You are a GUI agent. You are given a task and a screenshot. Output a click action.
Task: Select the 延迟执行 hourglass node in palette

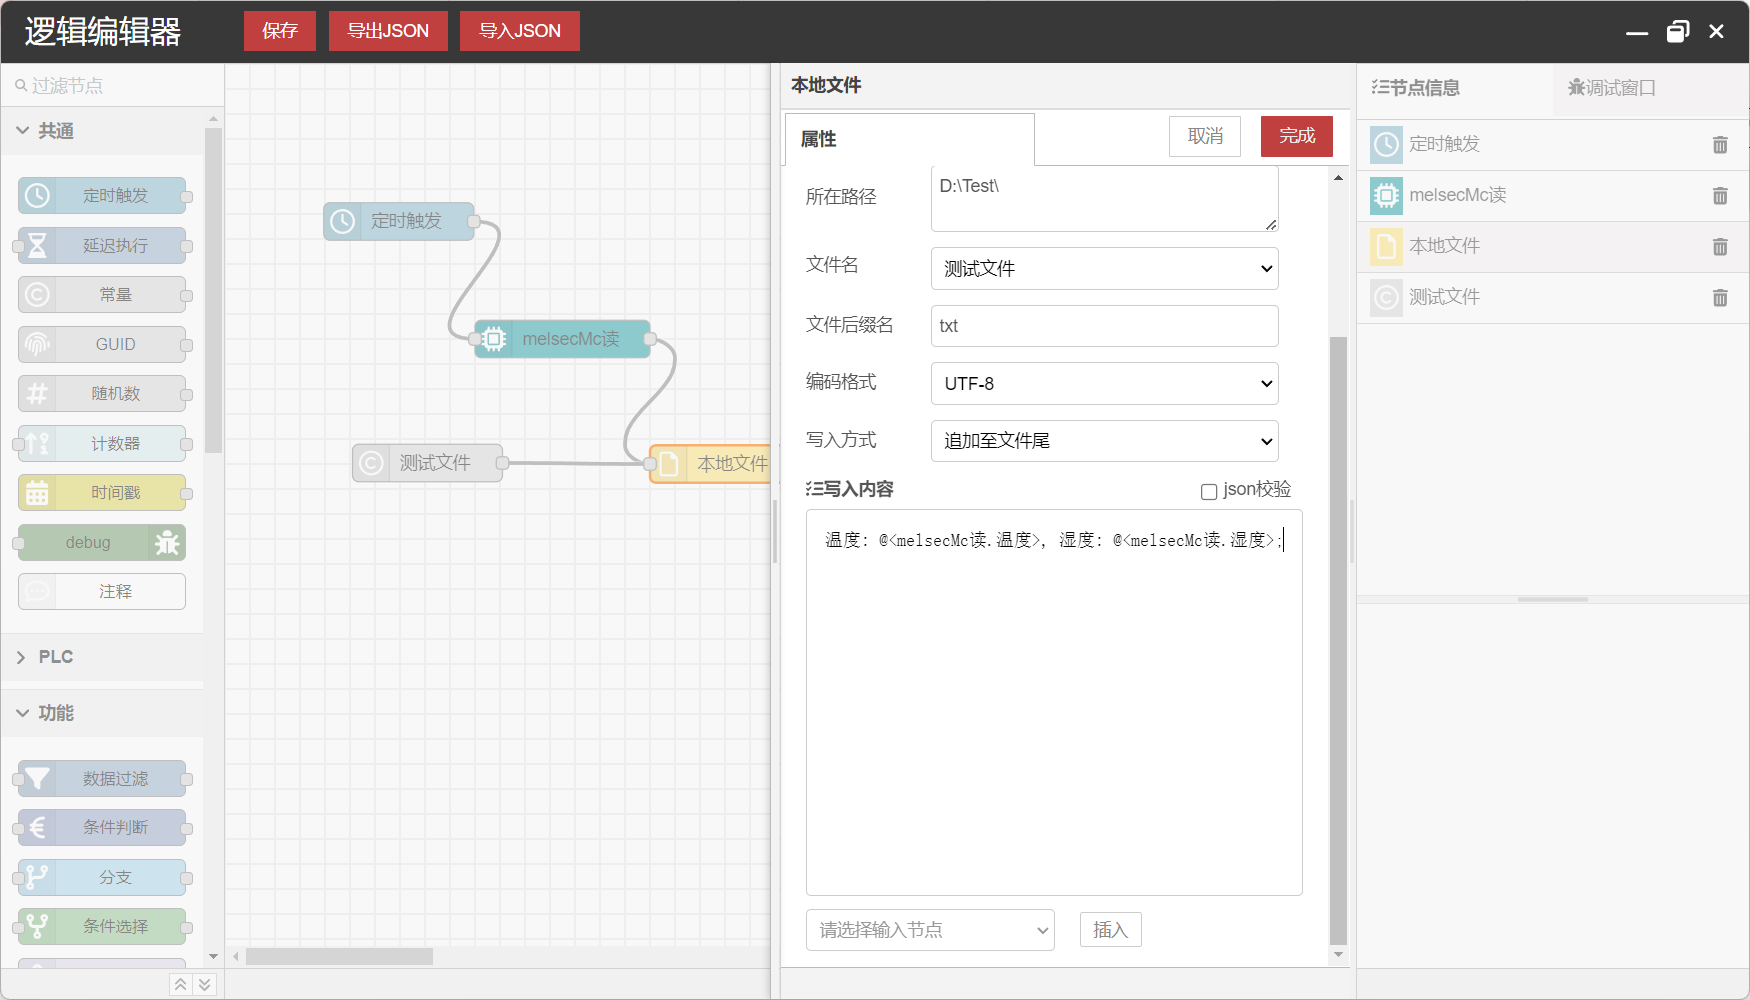pos(102,246)
